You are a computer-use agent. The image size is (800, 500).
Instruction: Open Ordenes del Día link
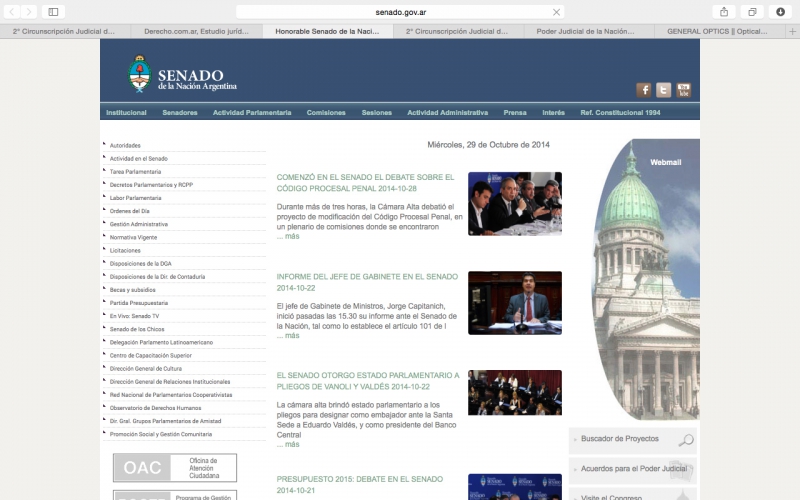point(130,211)
